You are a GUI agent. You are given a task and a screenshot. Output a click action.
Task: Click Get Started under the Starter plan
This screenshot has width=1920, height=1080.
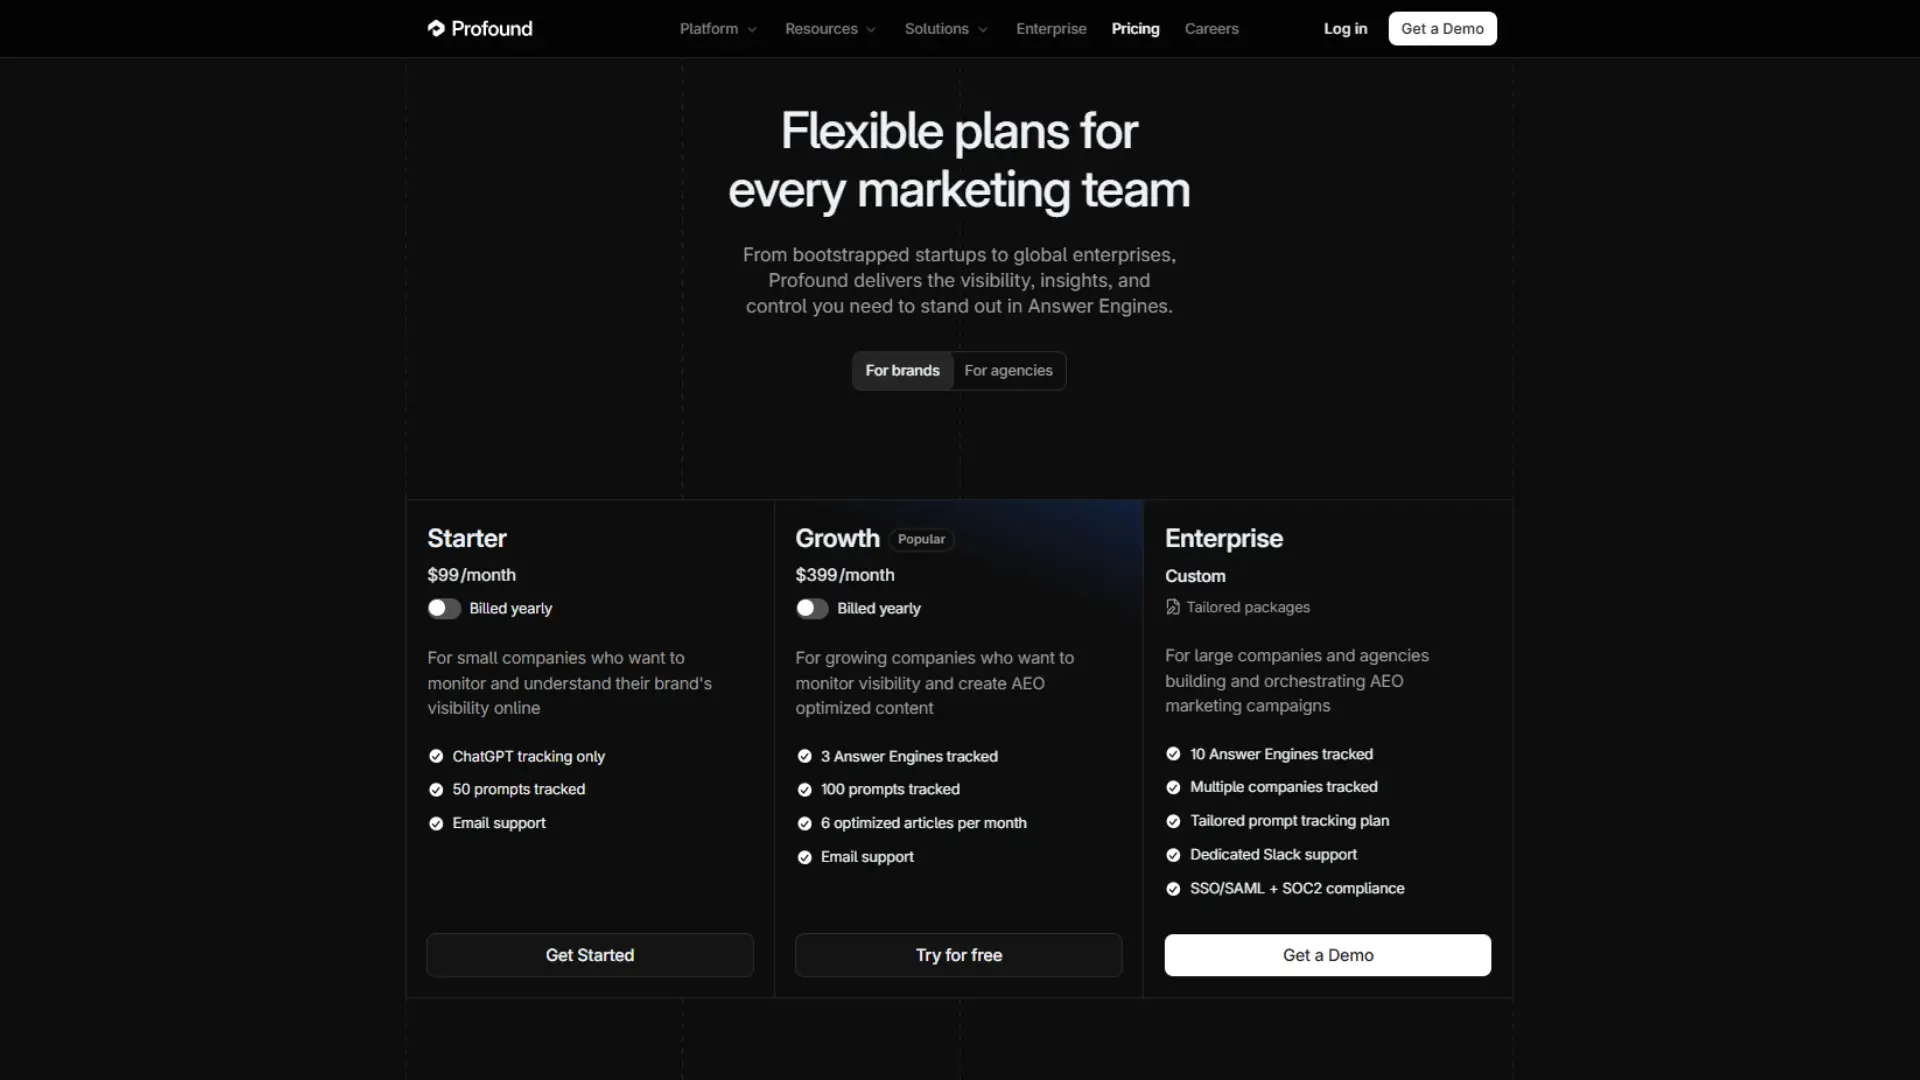click(589, 955)
